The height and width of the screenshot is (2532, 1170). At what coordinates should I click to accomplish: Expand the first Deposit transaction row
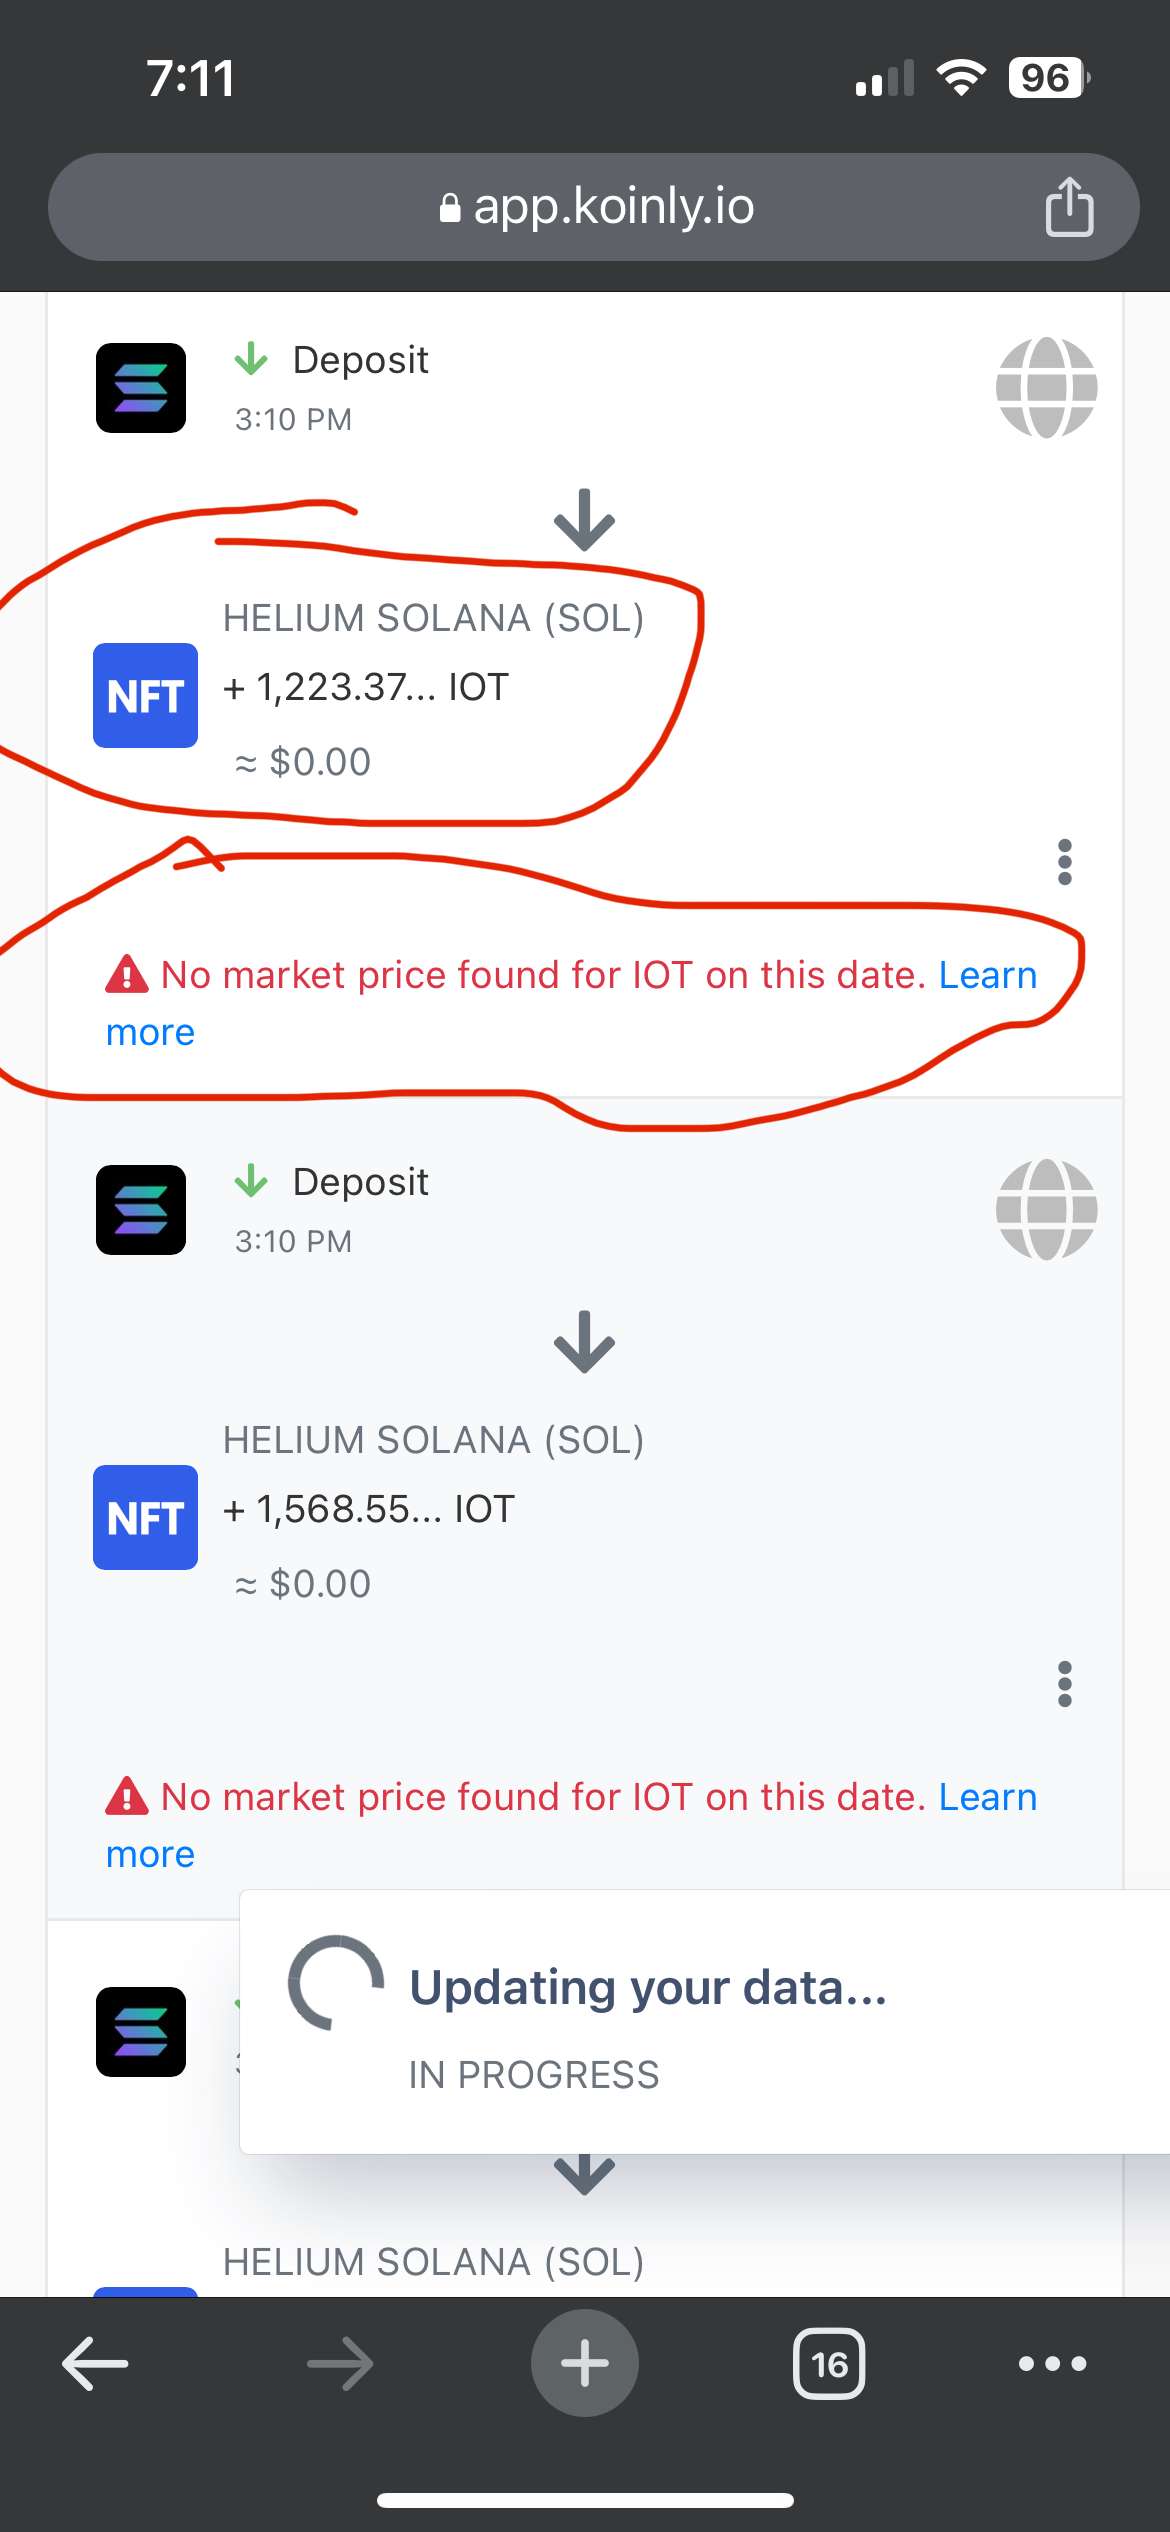click(x=360, y=360)
